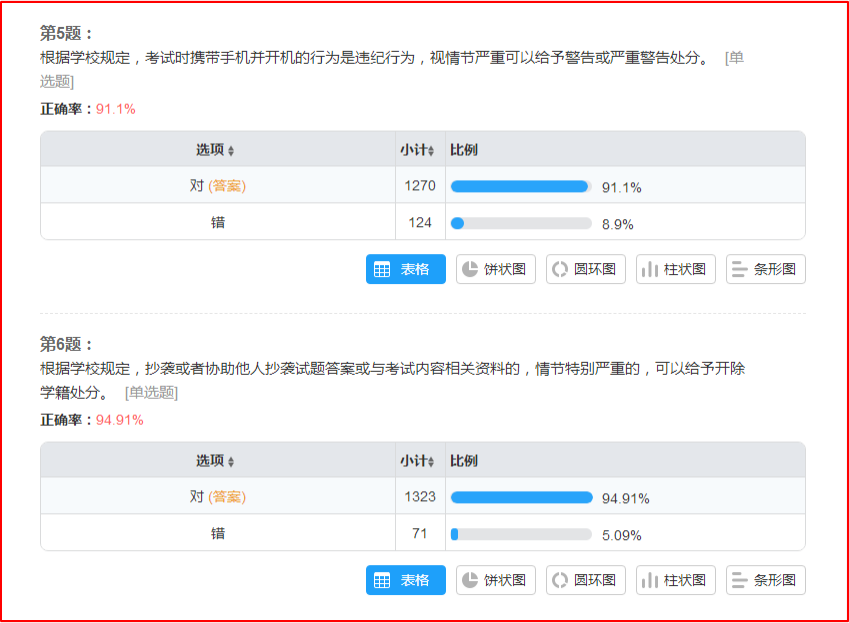
Task: Click the 8.9% progress bar for 错
Action: pyautogui.click(x=520, y=223)
